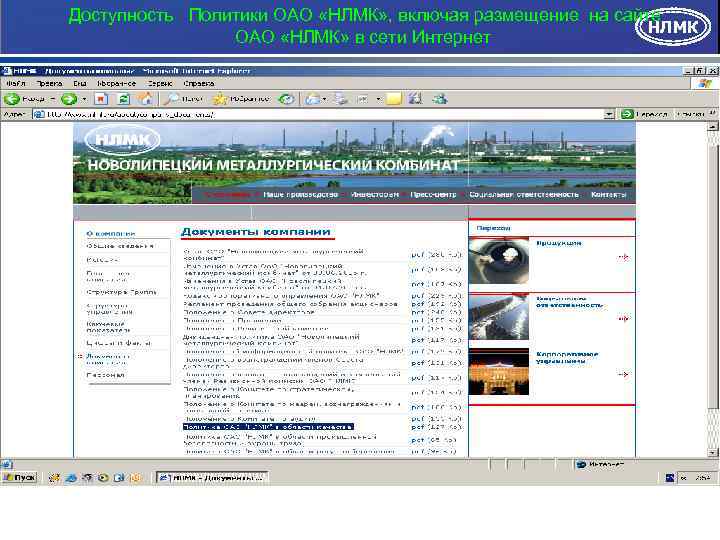Image resolution: width=720 pixels, height=540 pixels.
Task: Click the Refresh page icon
Action: click(123, 99)
